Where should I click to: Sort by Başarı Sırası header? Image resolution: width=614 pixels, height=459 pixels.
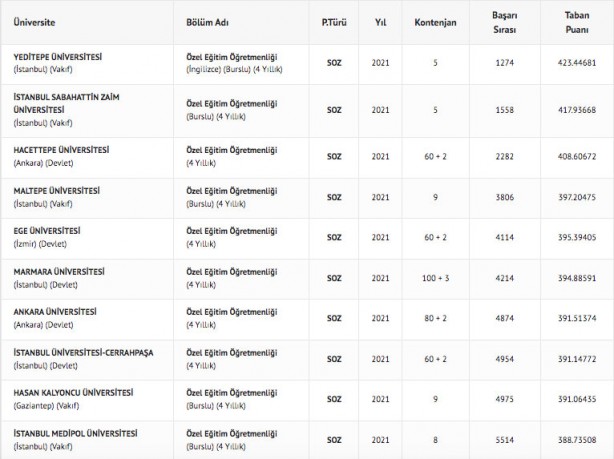coord(504,21)
